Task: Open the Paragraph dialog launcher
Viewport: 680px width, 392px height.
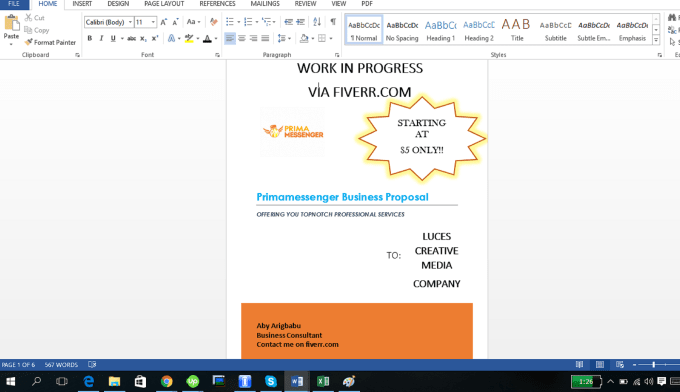Action: click(337, 55)
